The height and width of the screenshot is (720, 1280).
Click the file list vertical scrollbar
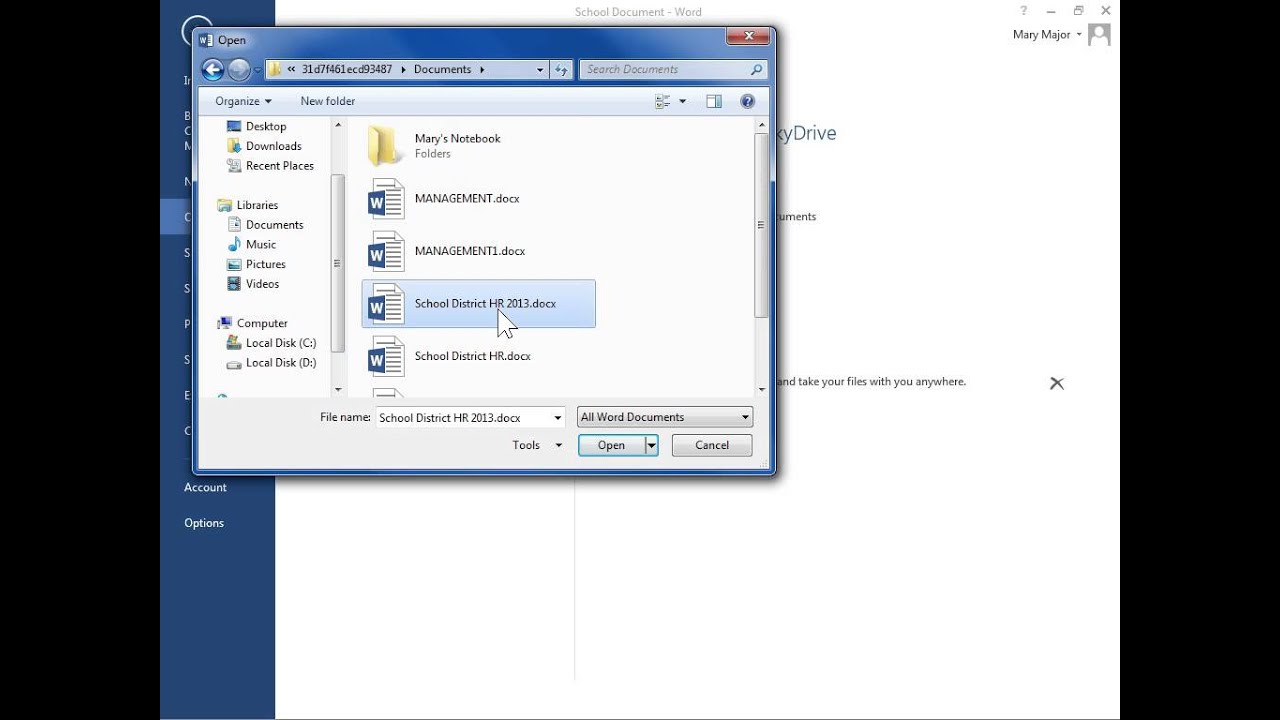pyautogui.click(x=762, y=225)
